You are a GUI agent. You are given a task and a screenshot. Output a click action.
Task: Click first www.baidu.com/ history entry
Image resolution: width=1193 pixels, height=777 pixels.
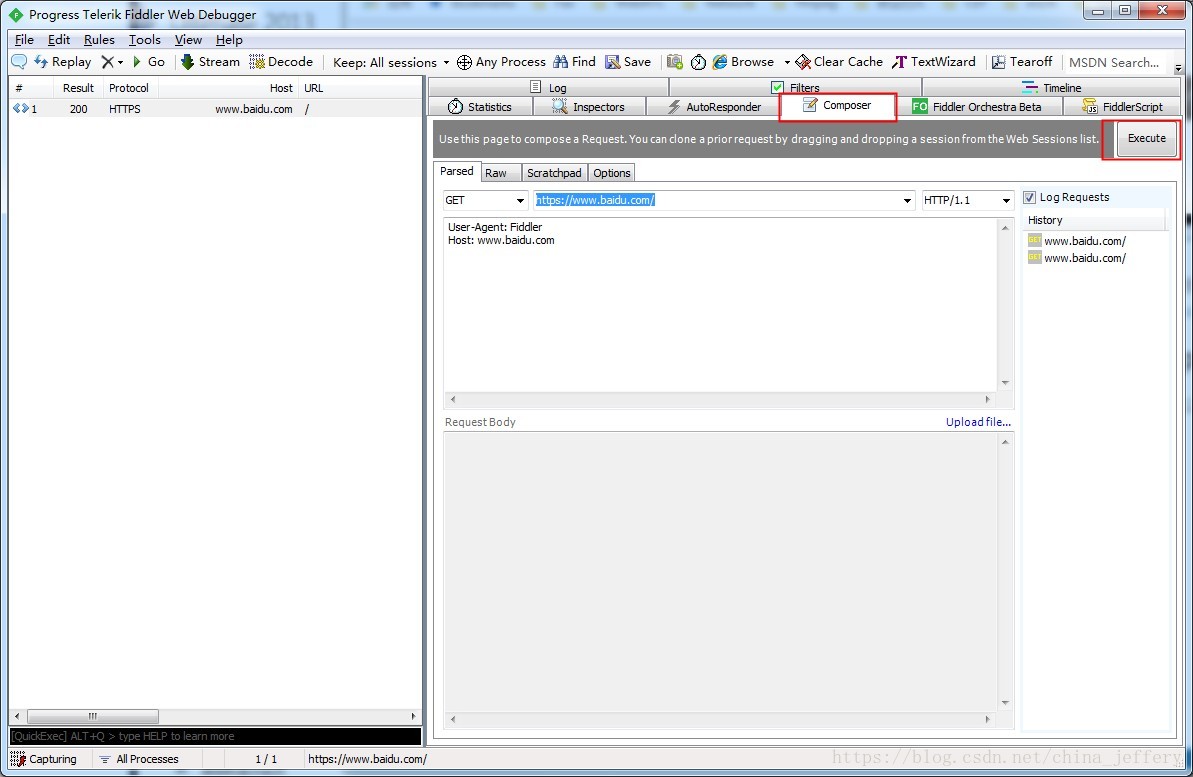1077,240
